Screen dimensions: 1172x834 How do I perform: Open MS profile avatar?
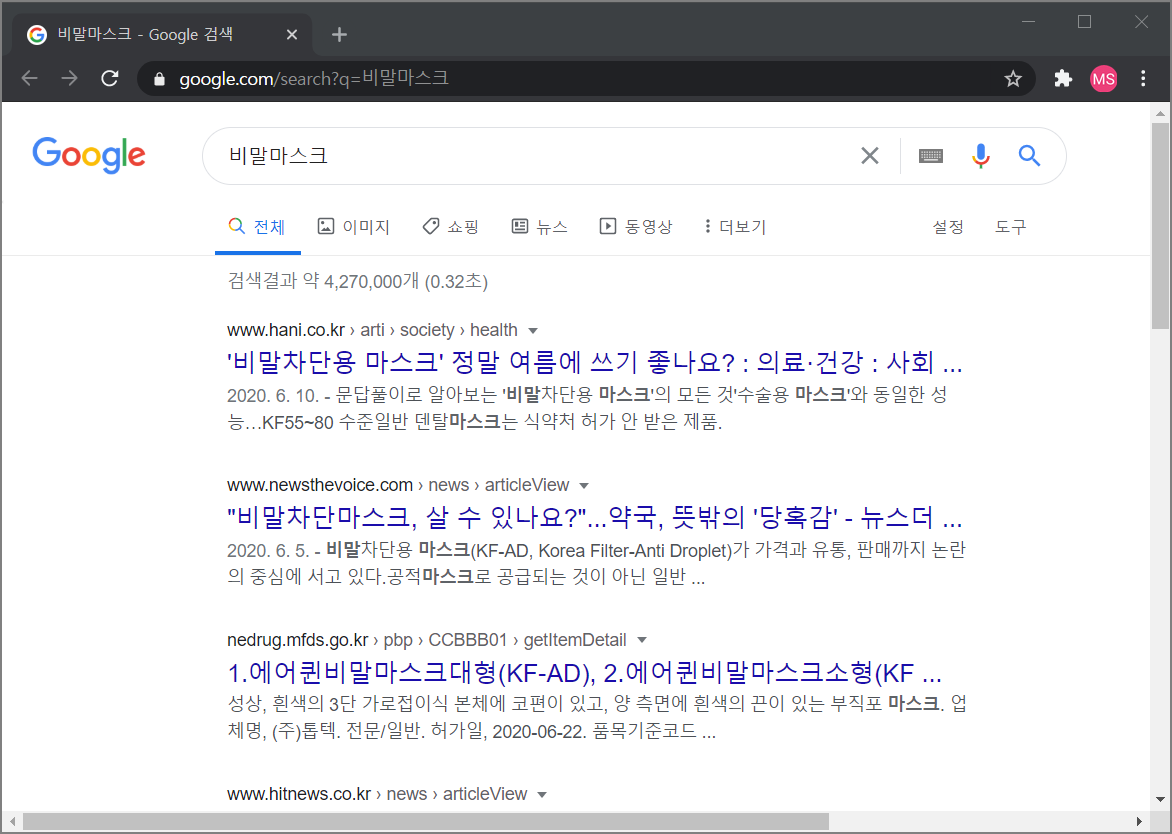1103,78
